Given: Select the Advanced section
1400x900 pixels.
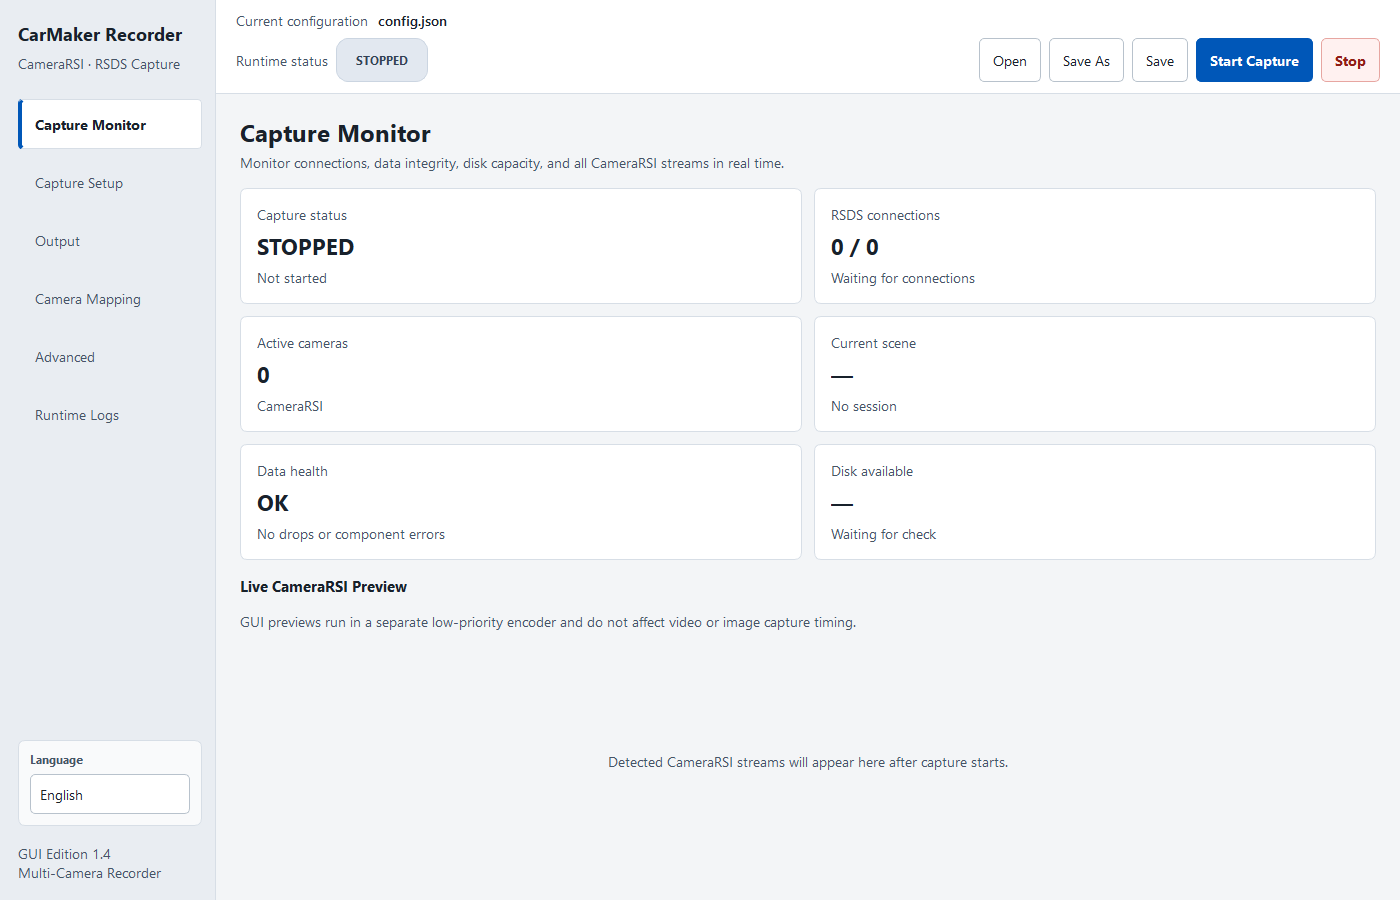Looking at the screenshot, I should click(110, 357).
